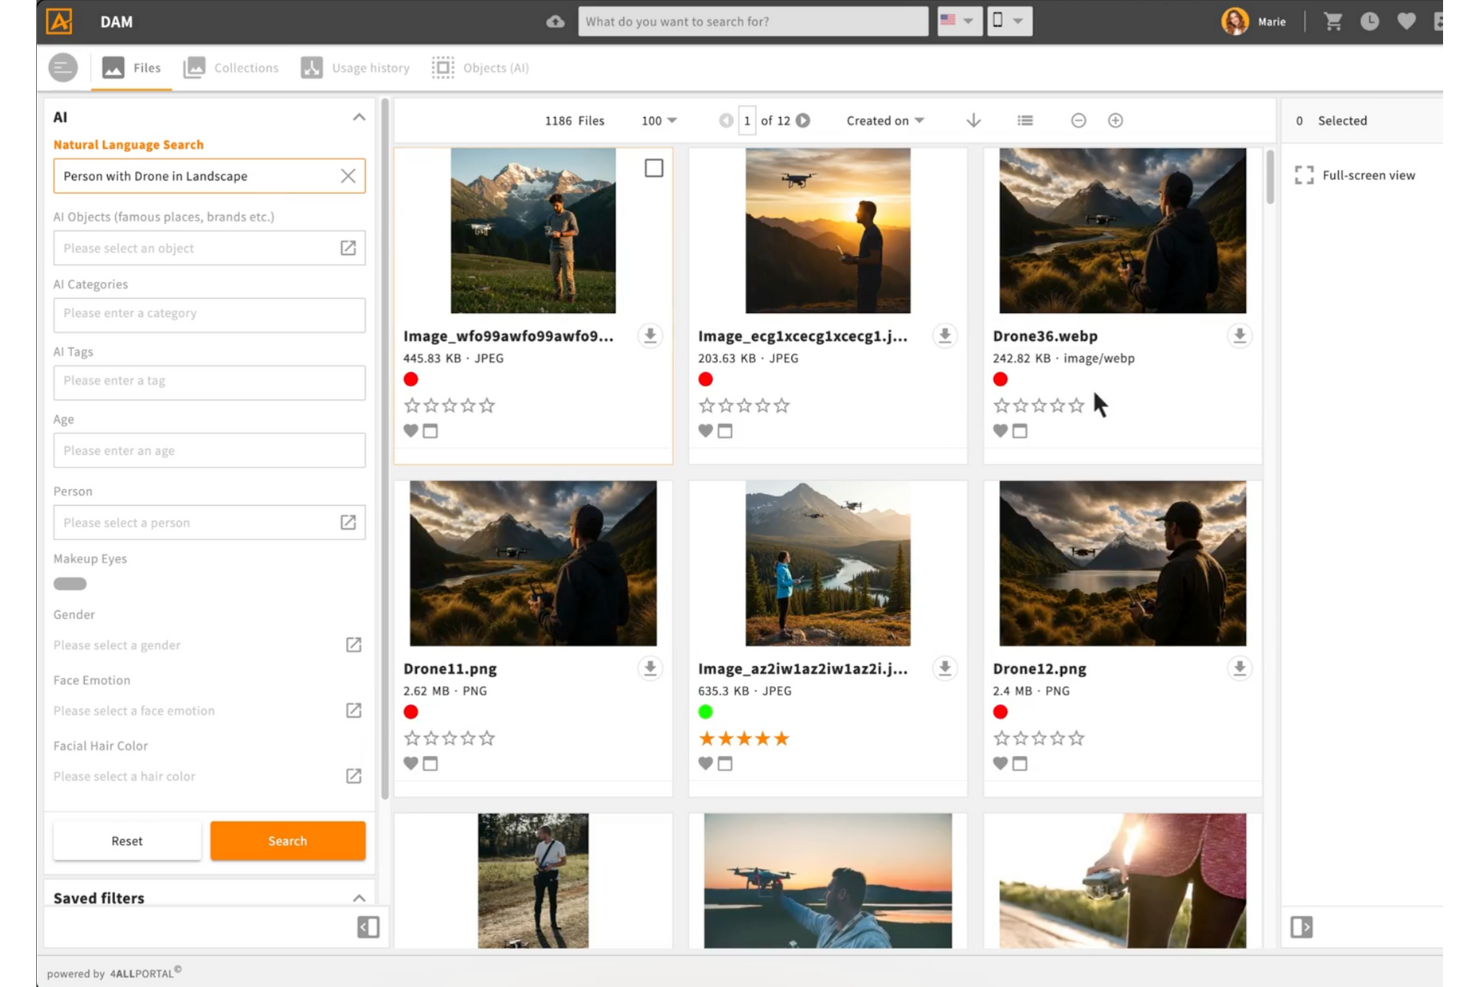Open AI Objects selection dialog icon
Screen dimensions: 1480x987
(x=348, y=248)
